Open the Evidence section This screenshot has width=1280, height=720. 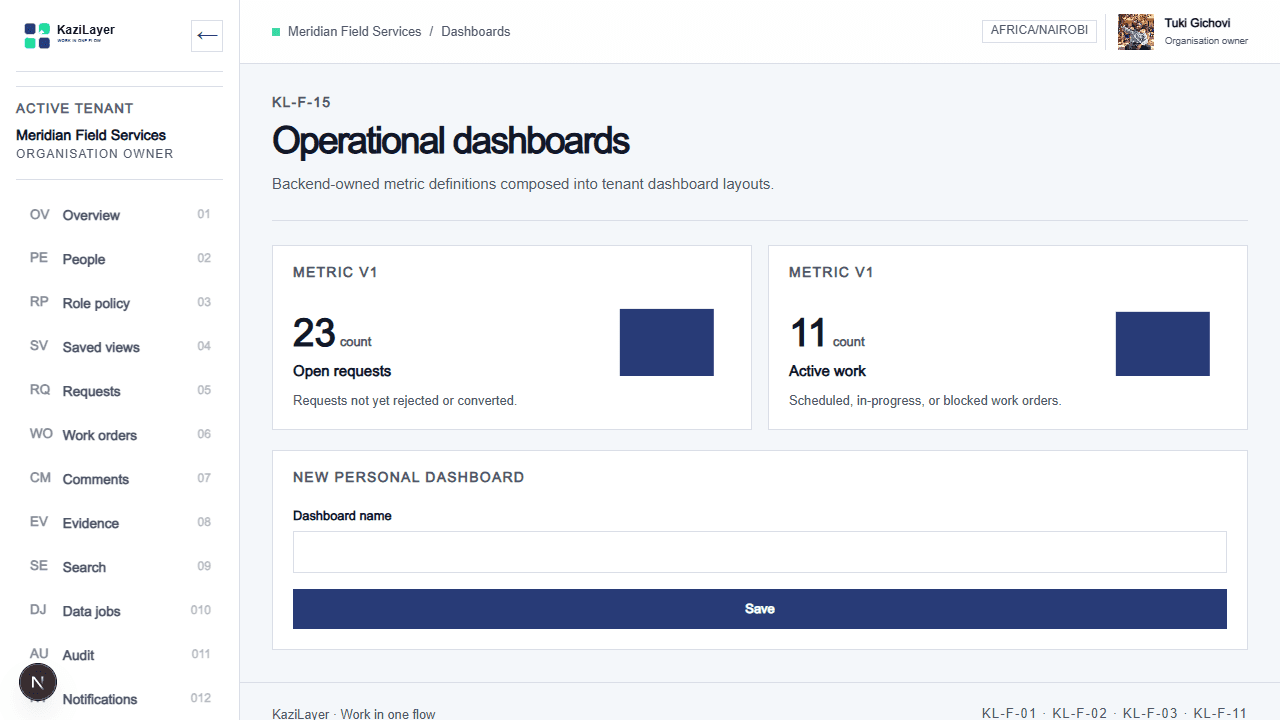[x=120, y=523]
